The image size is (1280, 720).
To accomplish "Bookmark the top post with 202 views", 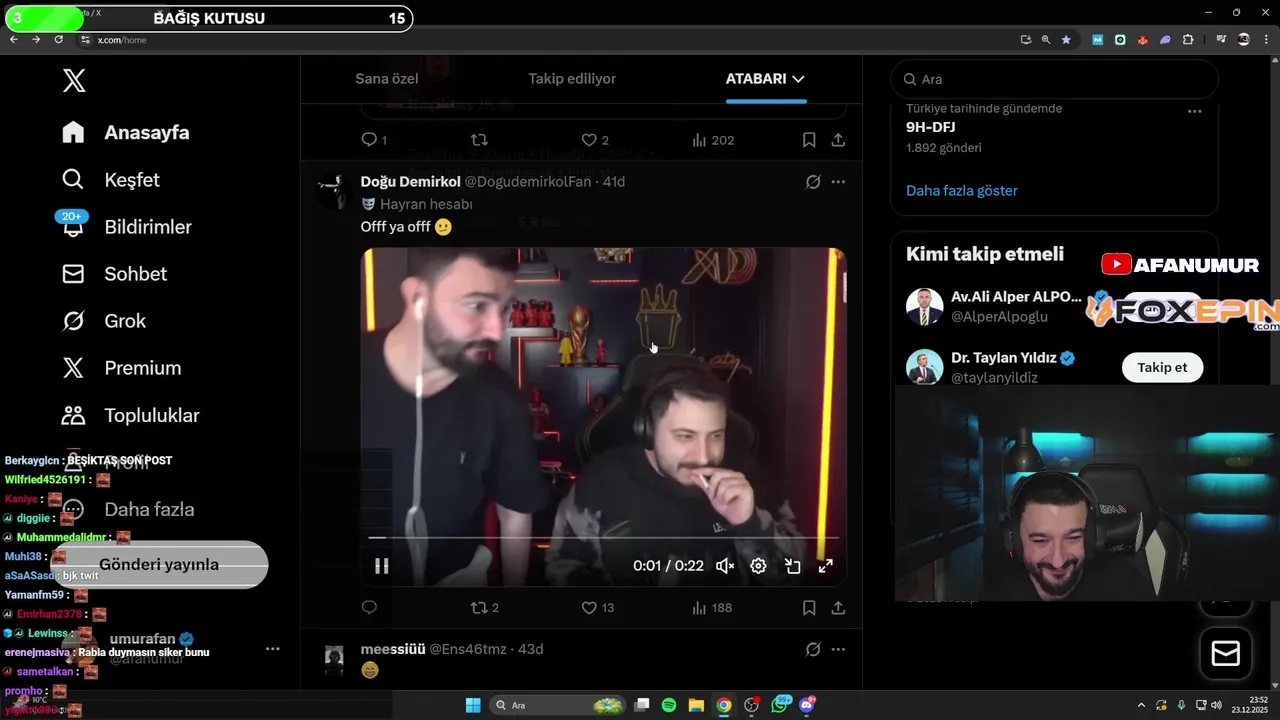I will [809, 140].
